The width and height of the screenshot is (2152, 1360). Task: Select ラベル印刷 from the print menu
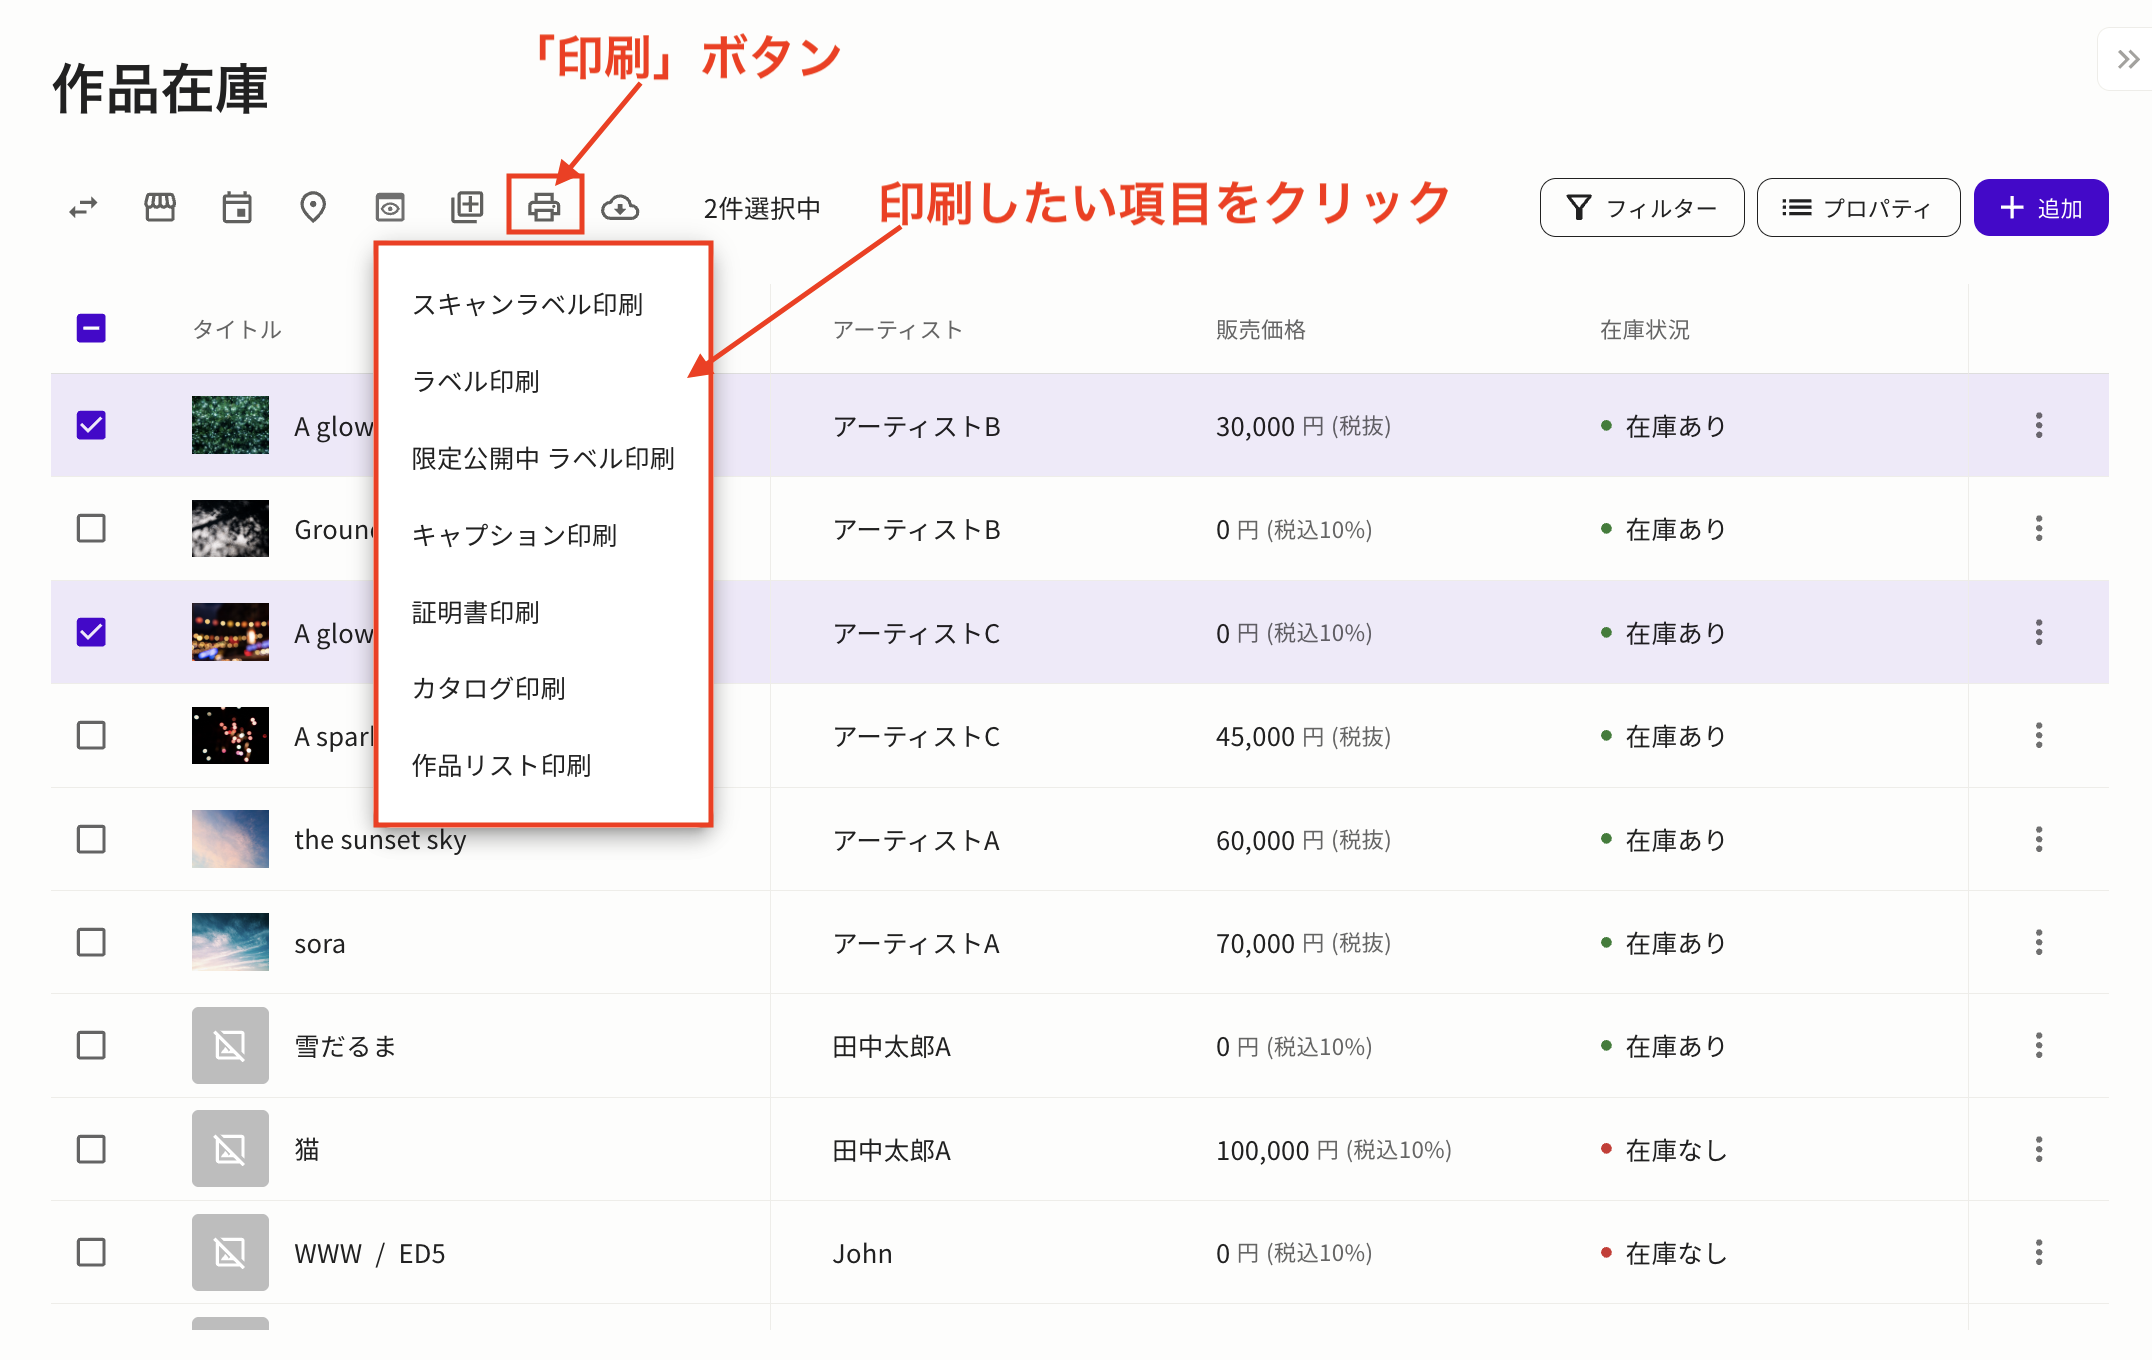click(476, 381)
